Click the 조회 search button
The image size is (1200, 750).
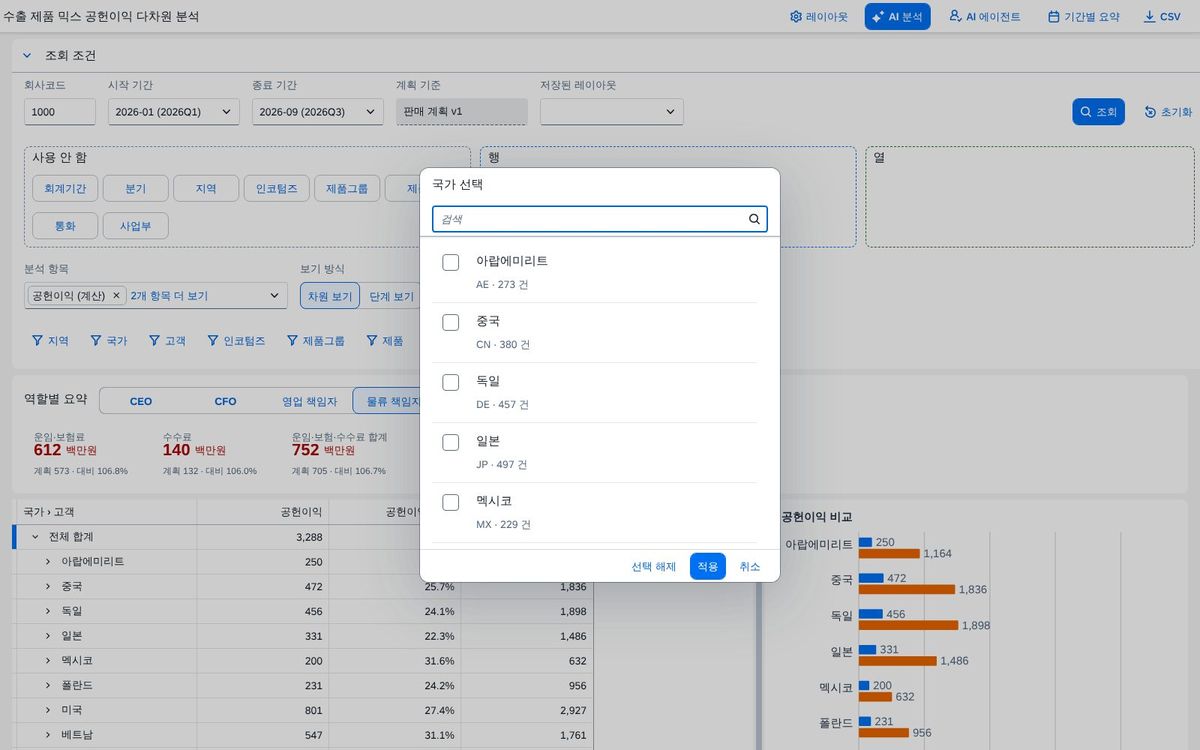[x=1099, y=112]
